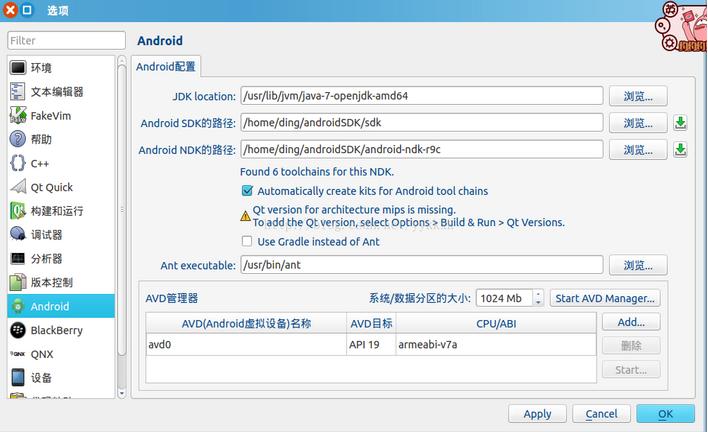Click the JDK location path field
The height and width of the screenshot is (432, 708).
[x=422, y=96]
